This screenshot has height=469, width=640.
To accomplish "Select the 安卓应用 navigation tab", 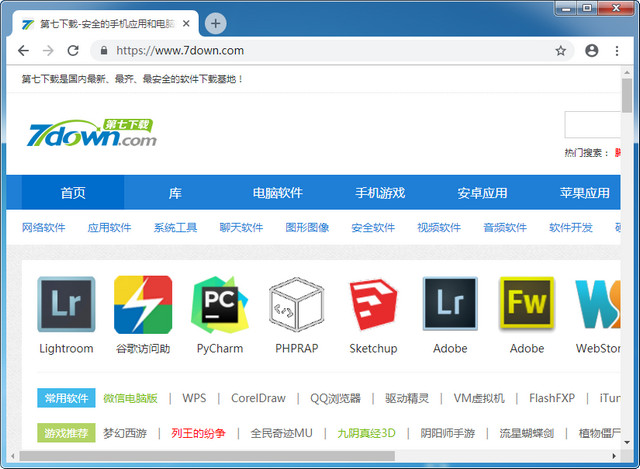I will [482, 193].
